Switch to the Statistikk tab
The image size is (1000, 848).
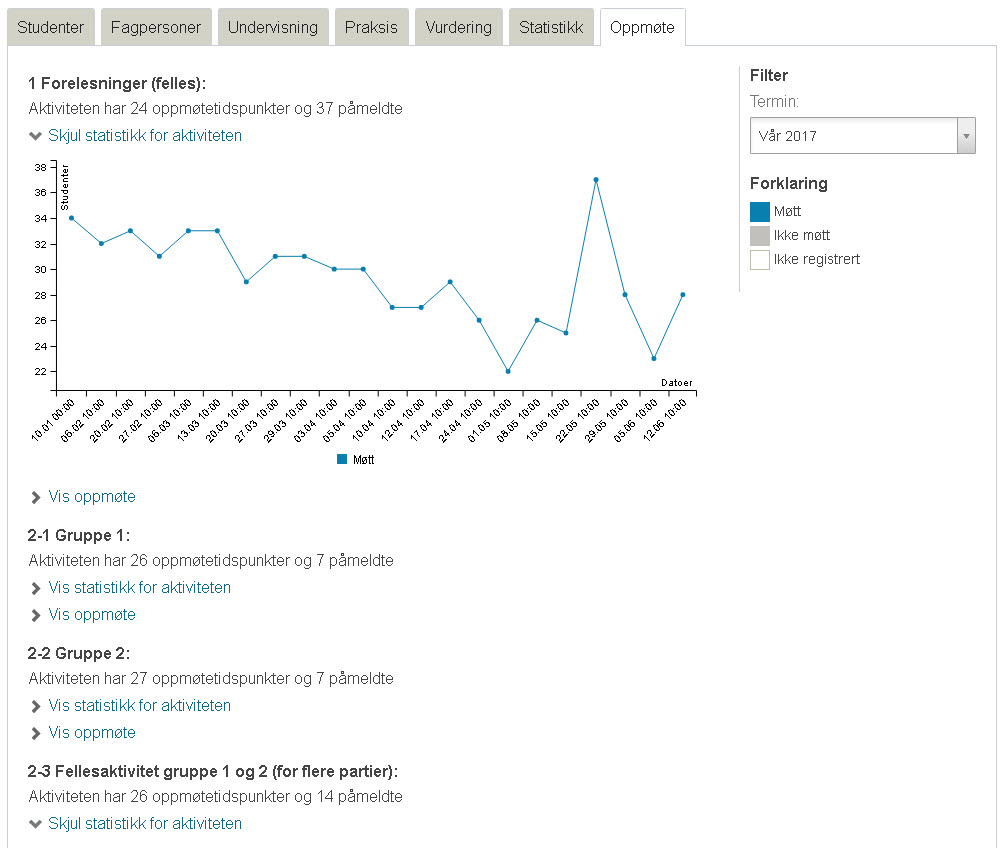(x=551, y=27)
